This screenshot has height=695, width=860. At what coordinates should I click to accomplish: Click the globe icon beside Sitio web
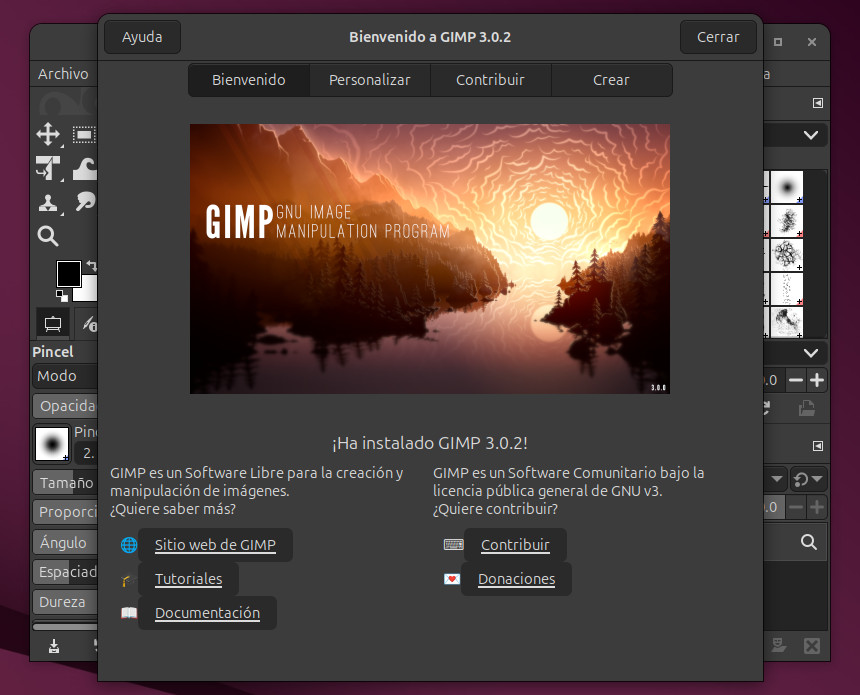click(x=129, y=545)
